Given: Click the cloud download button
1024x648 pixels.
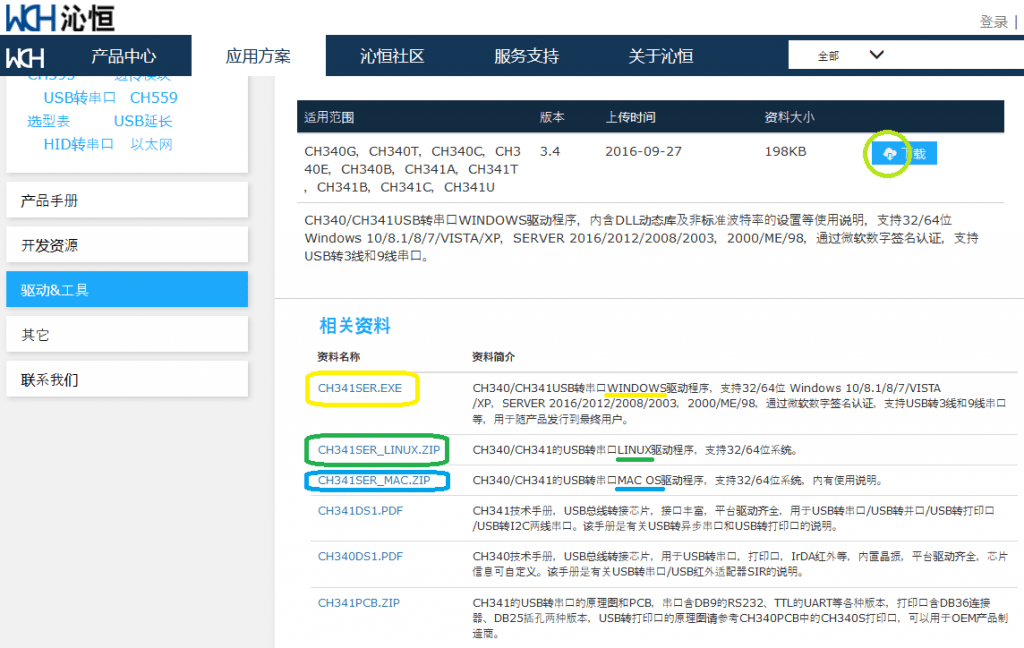Looking at the screenshot, I should (x=904, y=153).
